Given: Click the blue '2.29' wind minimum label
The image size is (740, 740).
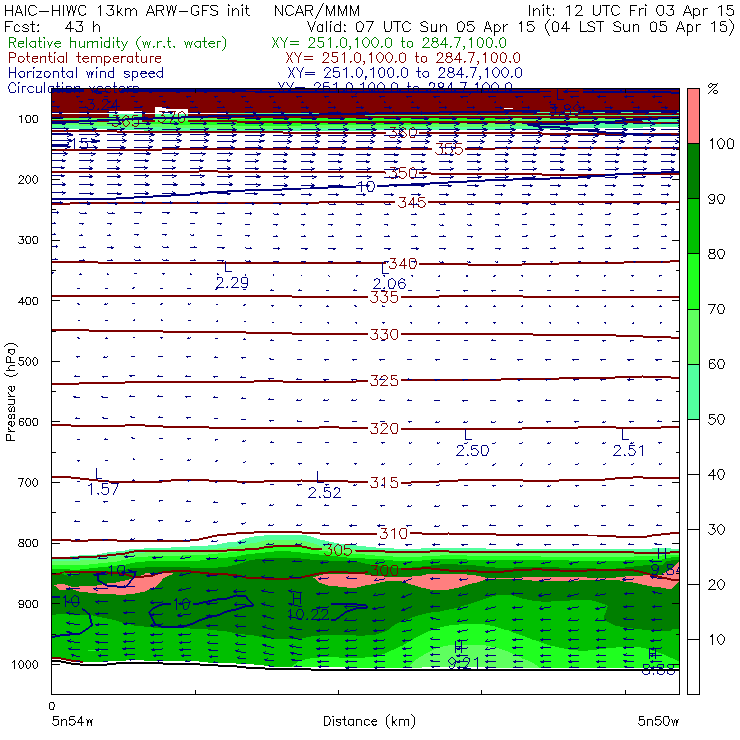Looking at the screenshot, I should pos(232,283).
